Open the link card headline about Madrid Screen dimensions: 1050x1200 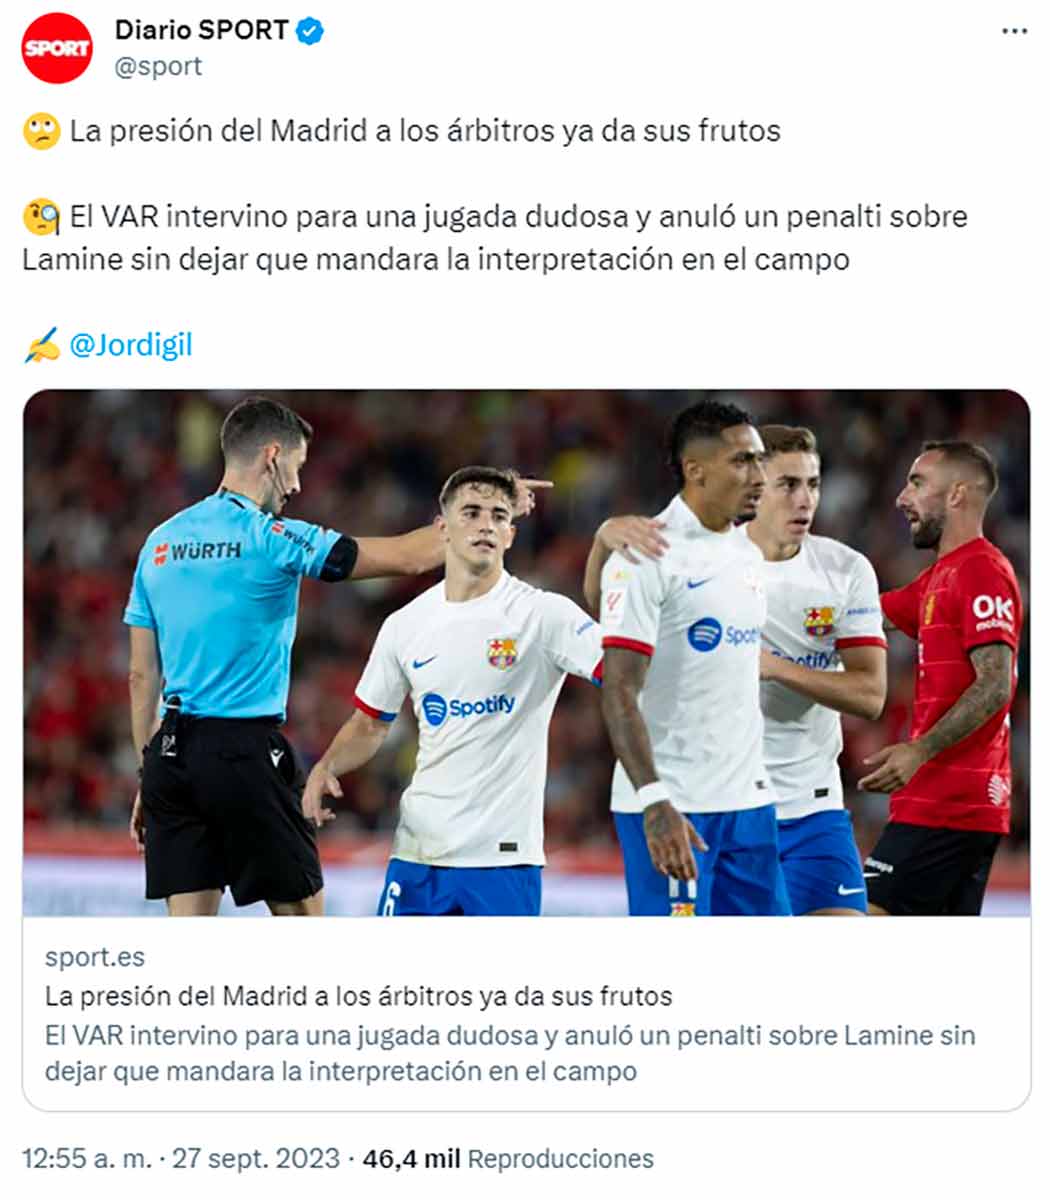(x=358, y=996)
